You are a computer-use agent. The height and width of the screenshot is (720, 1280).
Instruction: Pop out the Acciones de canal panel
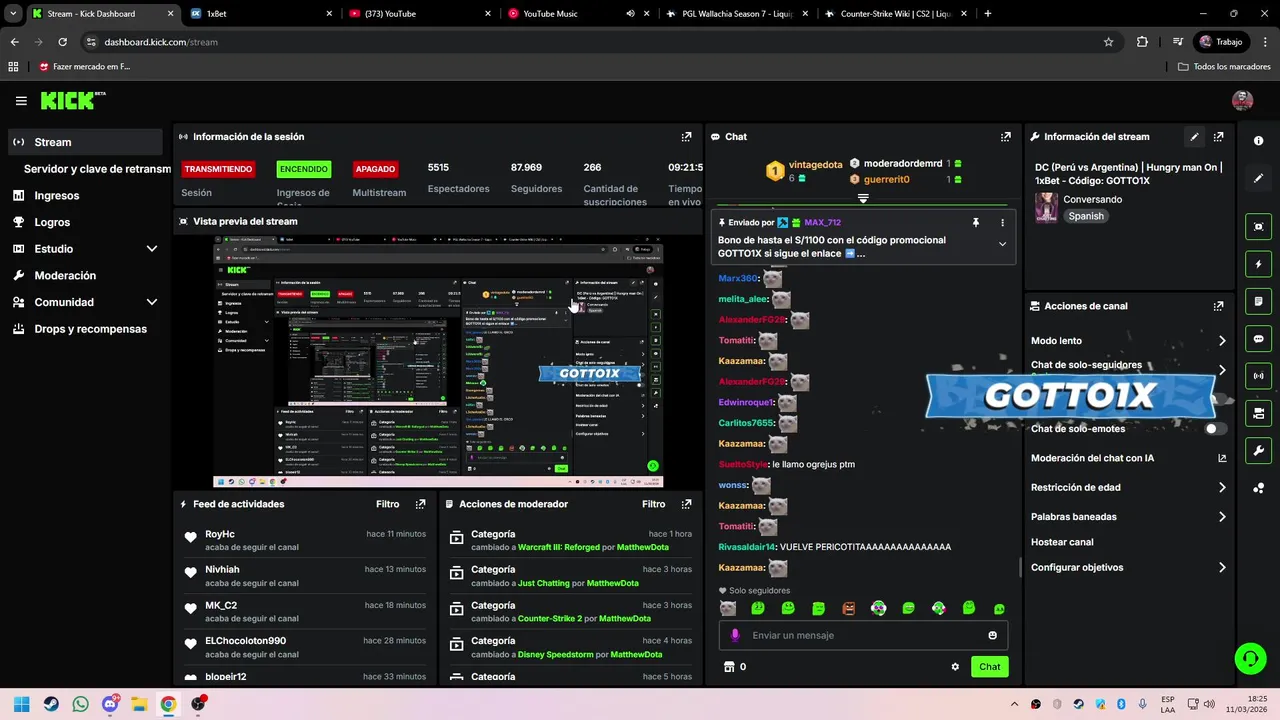coord(1218,306)
